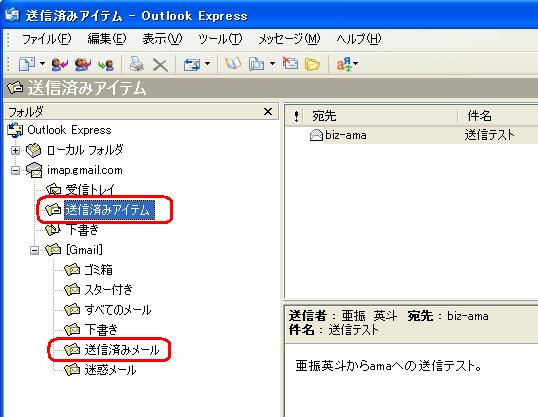Select the imap.gmail.com account

[x=84, y=170]
